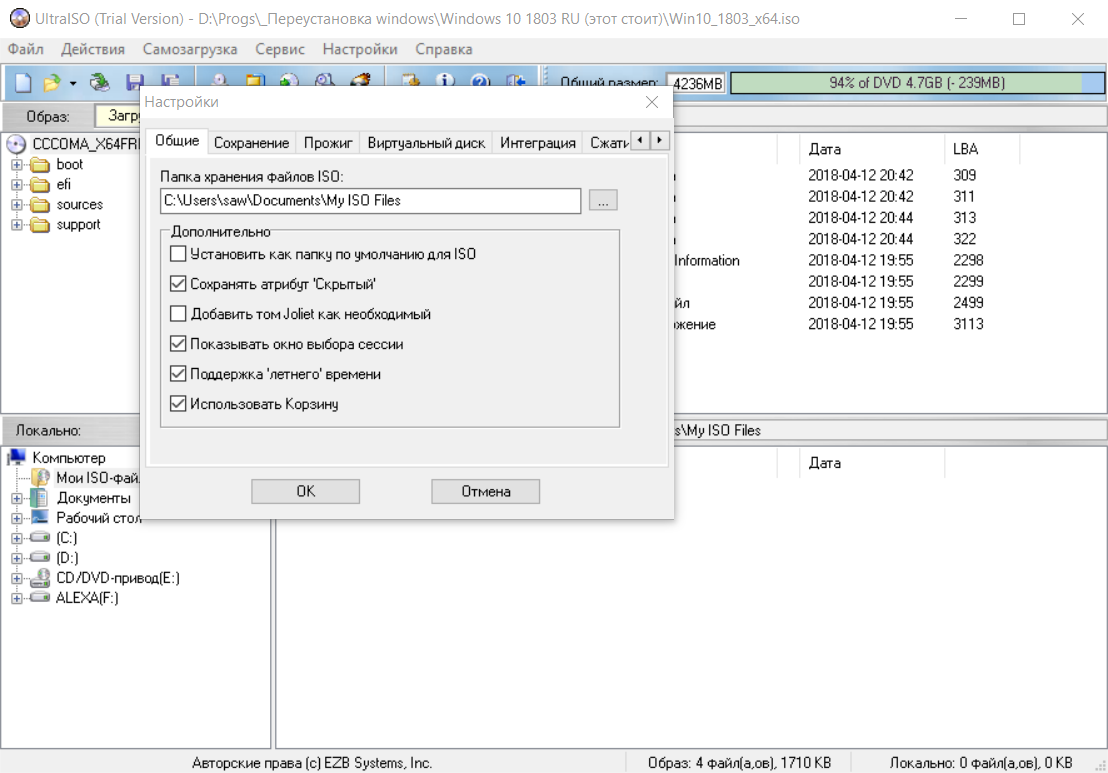Click the Exit door toolbar icon
The image size is (1108, 773).
pos(516,79)
